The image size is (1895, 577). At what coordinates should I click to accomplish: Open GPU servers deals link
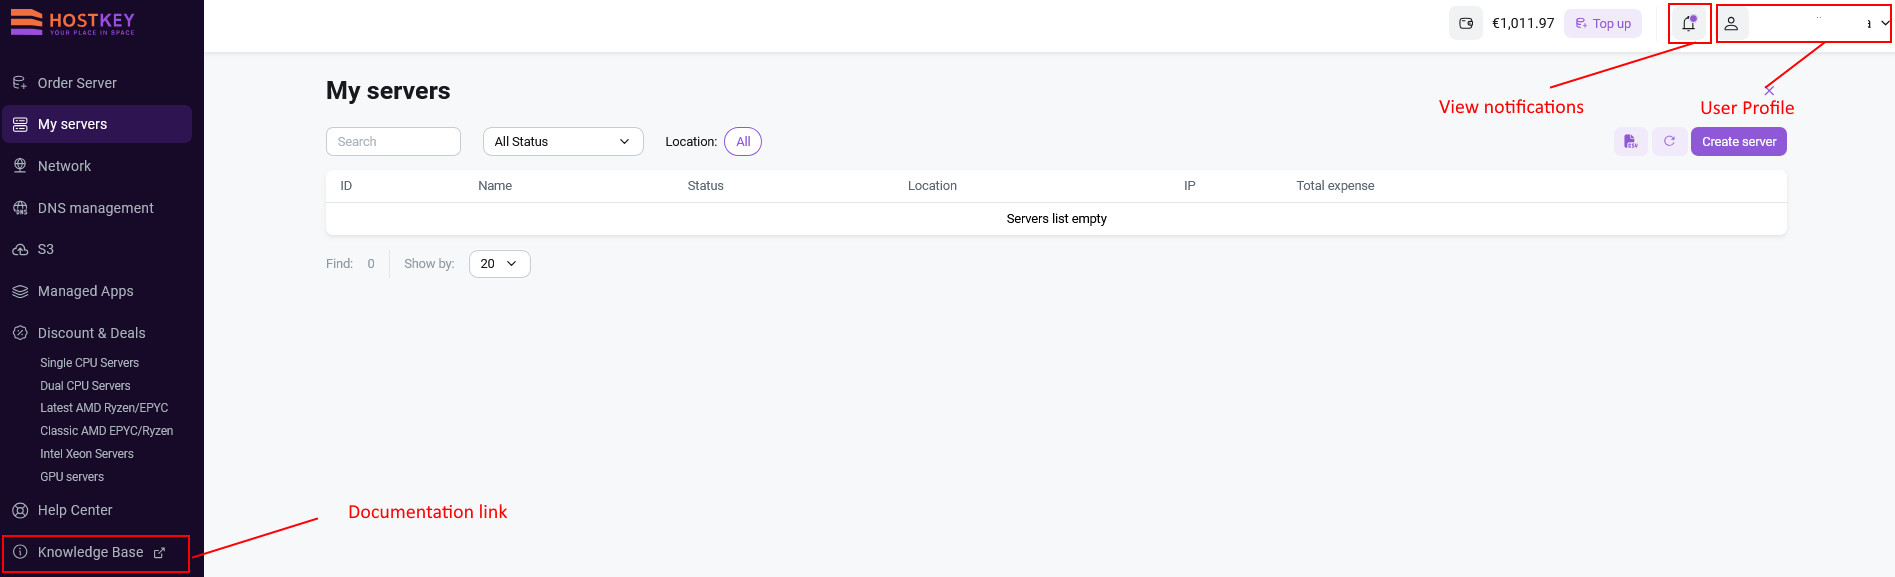point(72,477)
